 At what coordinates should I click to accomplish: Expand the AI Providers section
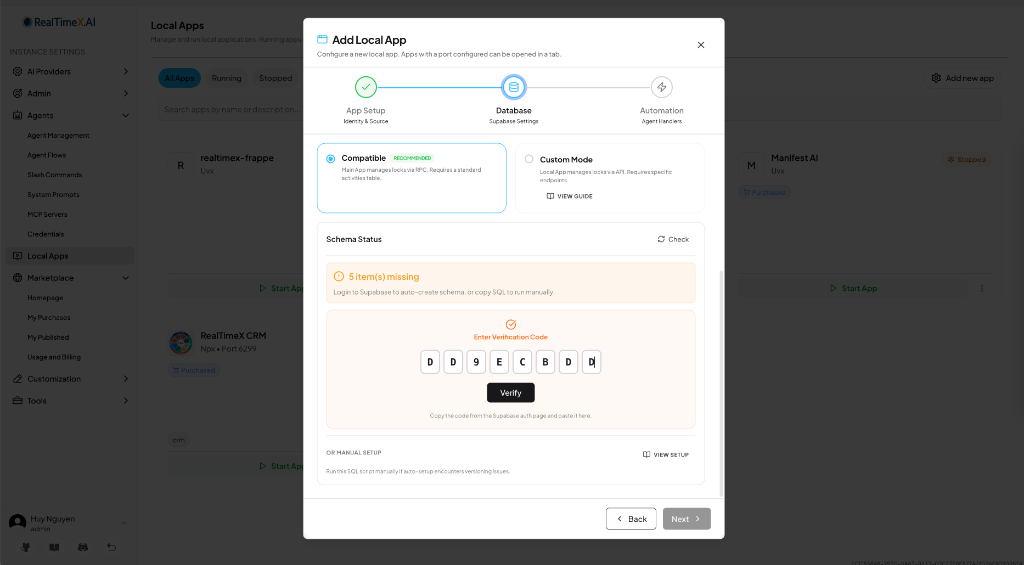tap(126, 71)
